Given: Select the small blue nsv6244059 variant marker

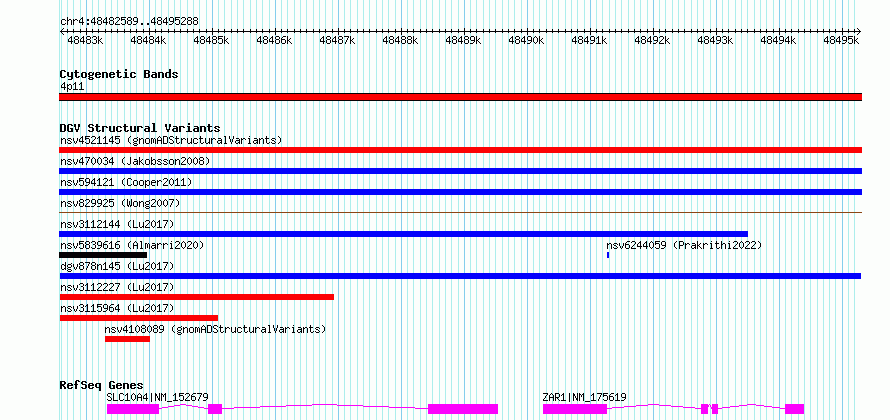Looking at the screenshot, I should [608, 255].
